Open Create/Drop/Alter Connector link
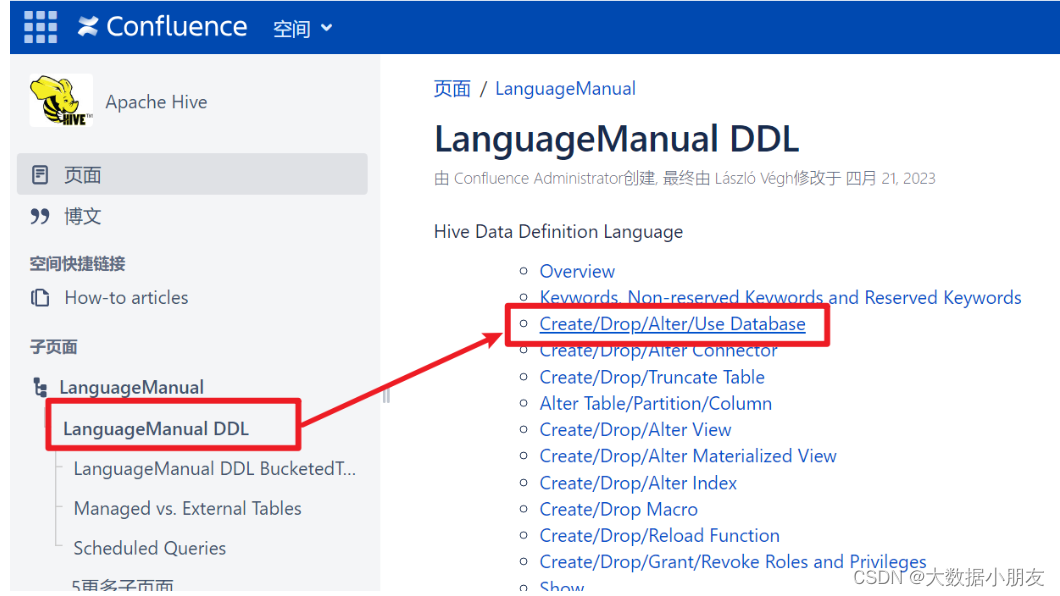 pyautogui.click(x=658, y=351)
